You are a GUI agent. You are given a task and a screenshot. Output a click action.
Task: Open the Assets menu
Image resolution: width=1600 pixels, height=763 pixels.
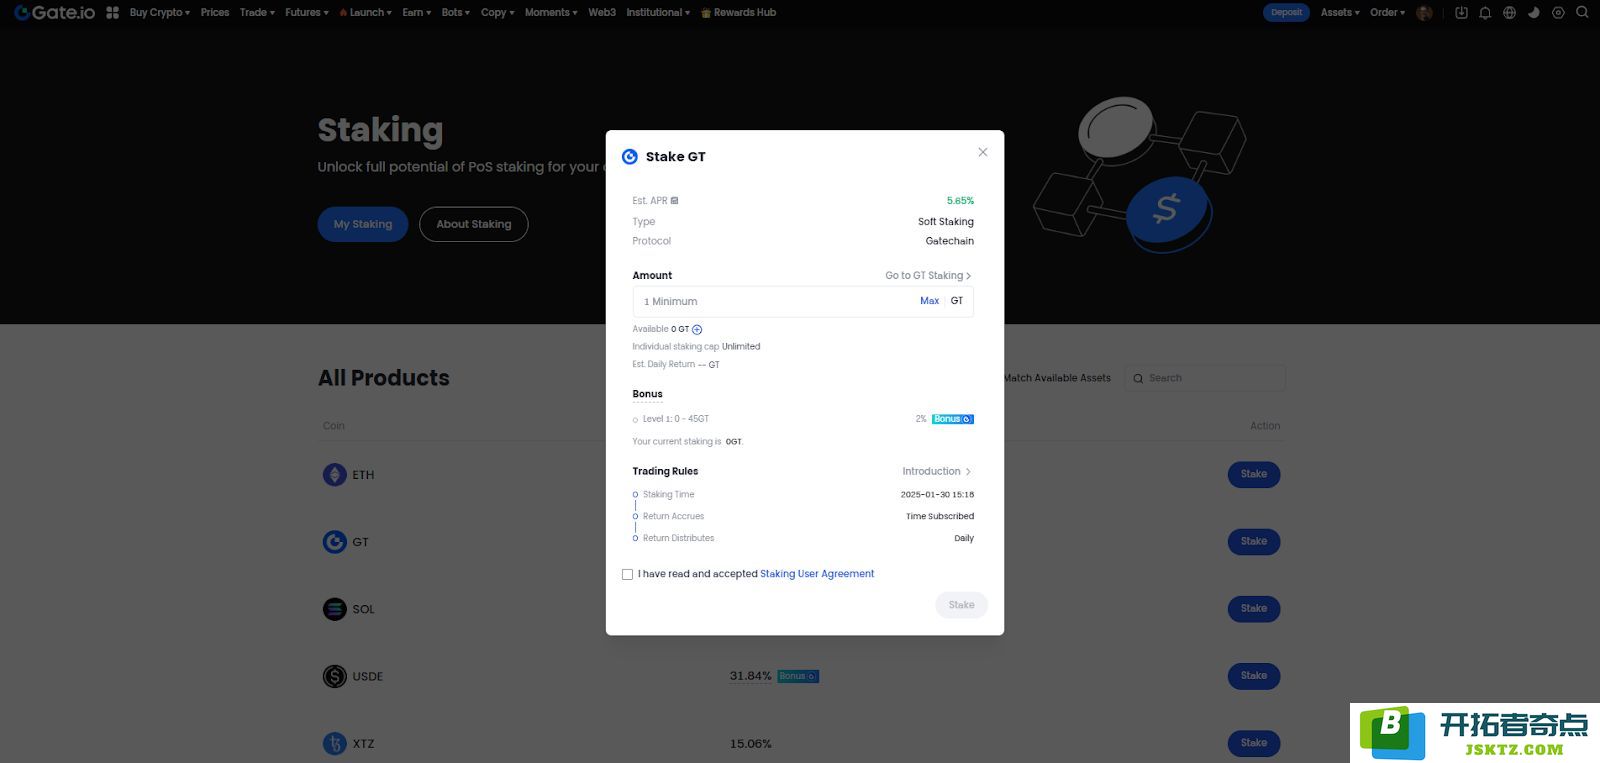point(1340,13)
